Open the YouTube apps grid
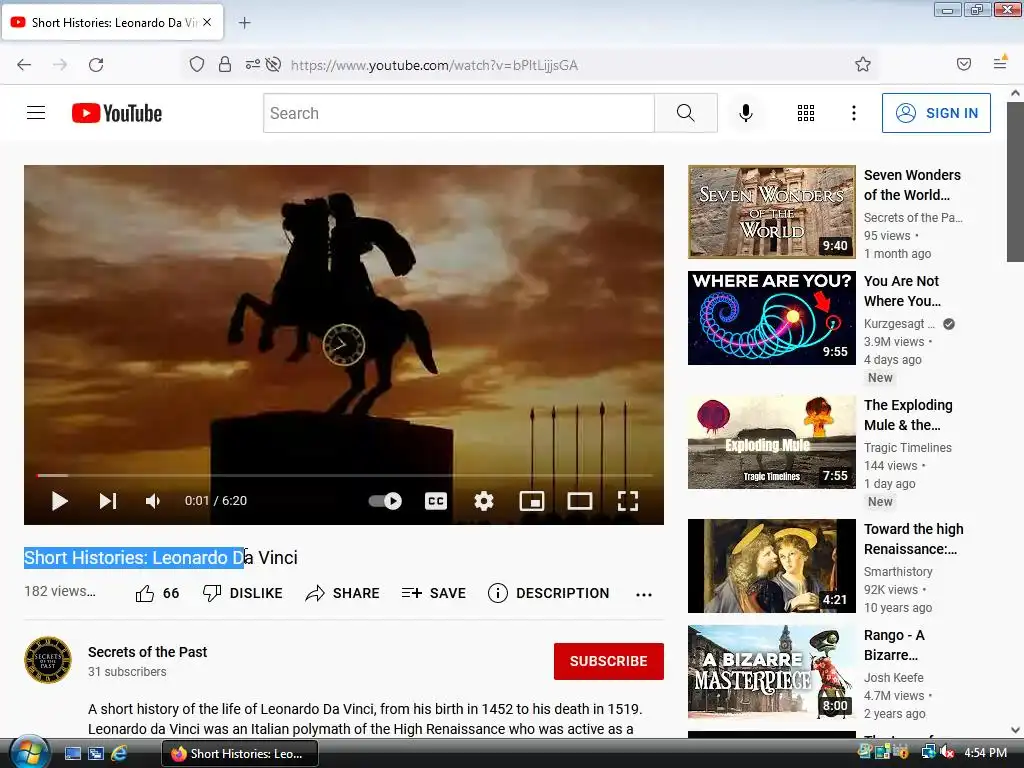 tap(806, 113)
